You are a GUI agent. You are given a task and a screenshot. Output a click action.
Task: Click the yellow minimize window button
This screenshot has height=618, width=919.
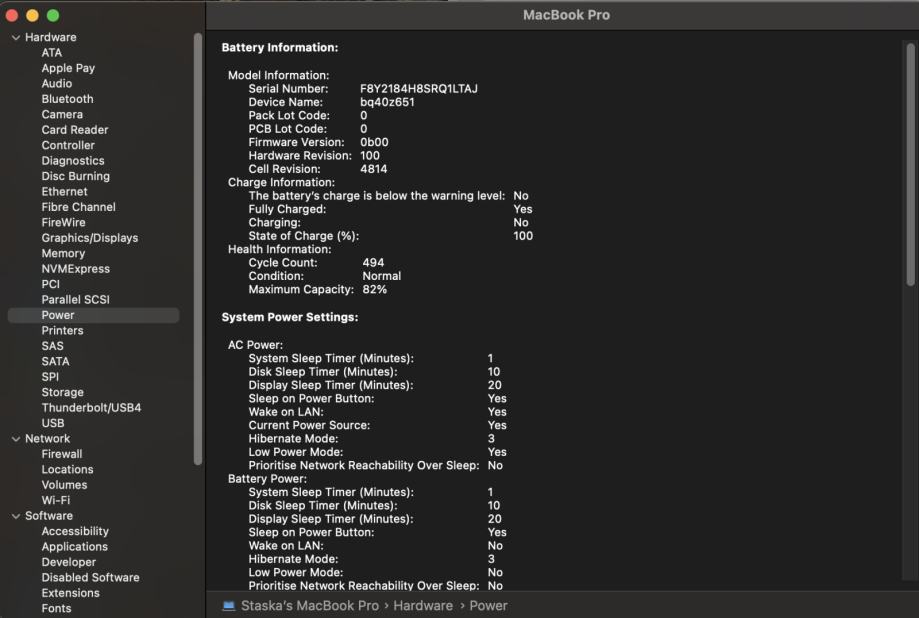point(32,16)
